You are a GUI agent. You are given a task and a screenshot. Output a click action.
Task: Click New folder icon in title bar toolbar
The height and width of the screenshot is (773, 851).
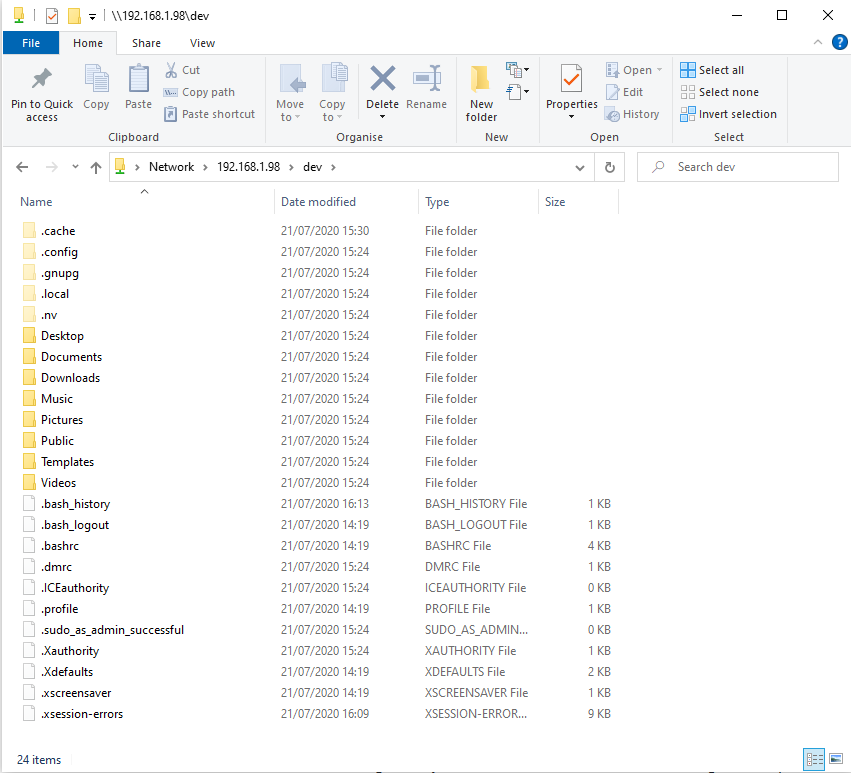coord(74,16)
